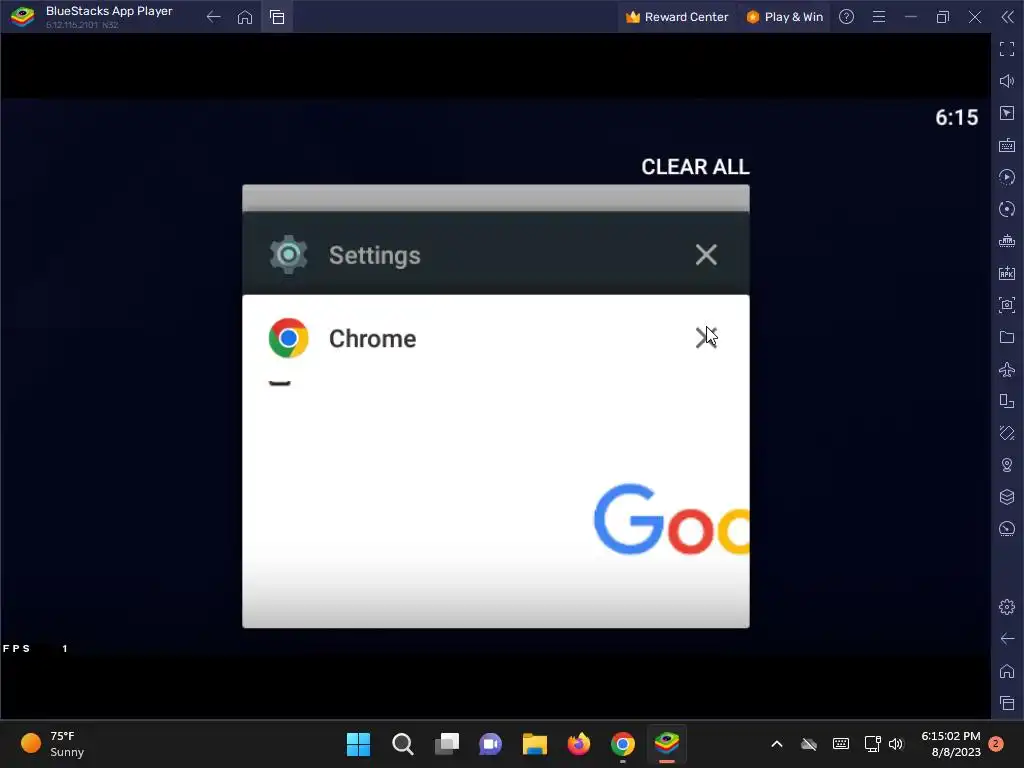Screen dimensions: 1024x768
Task: Open File Explorer from taskbar
Action: tap(535, 744)
